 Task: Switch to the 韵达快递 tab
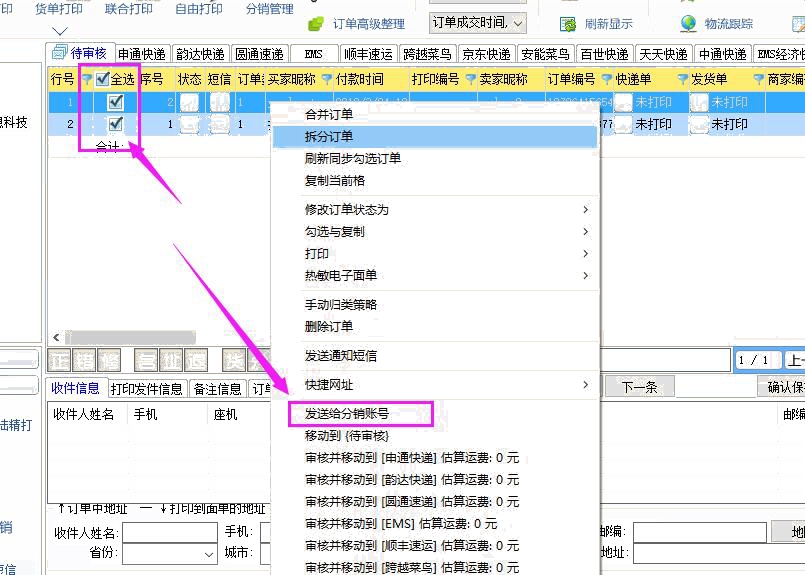pyautogui.click(x=200, y=54)
